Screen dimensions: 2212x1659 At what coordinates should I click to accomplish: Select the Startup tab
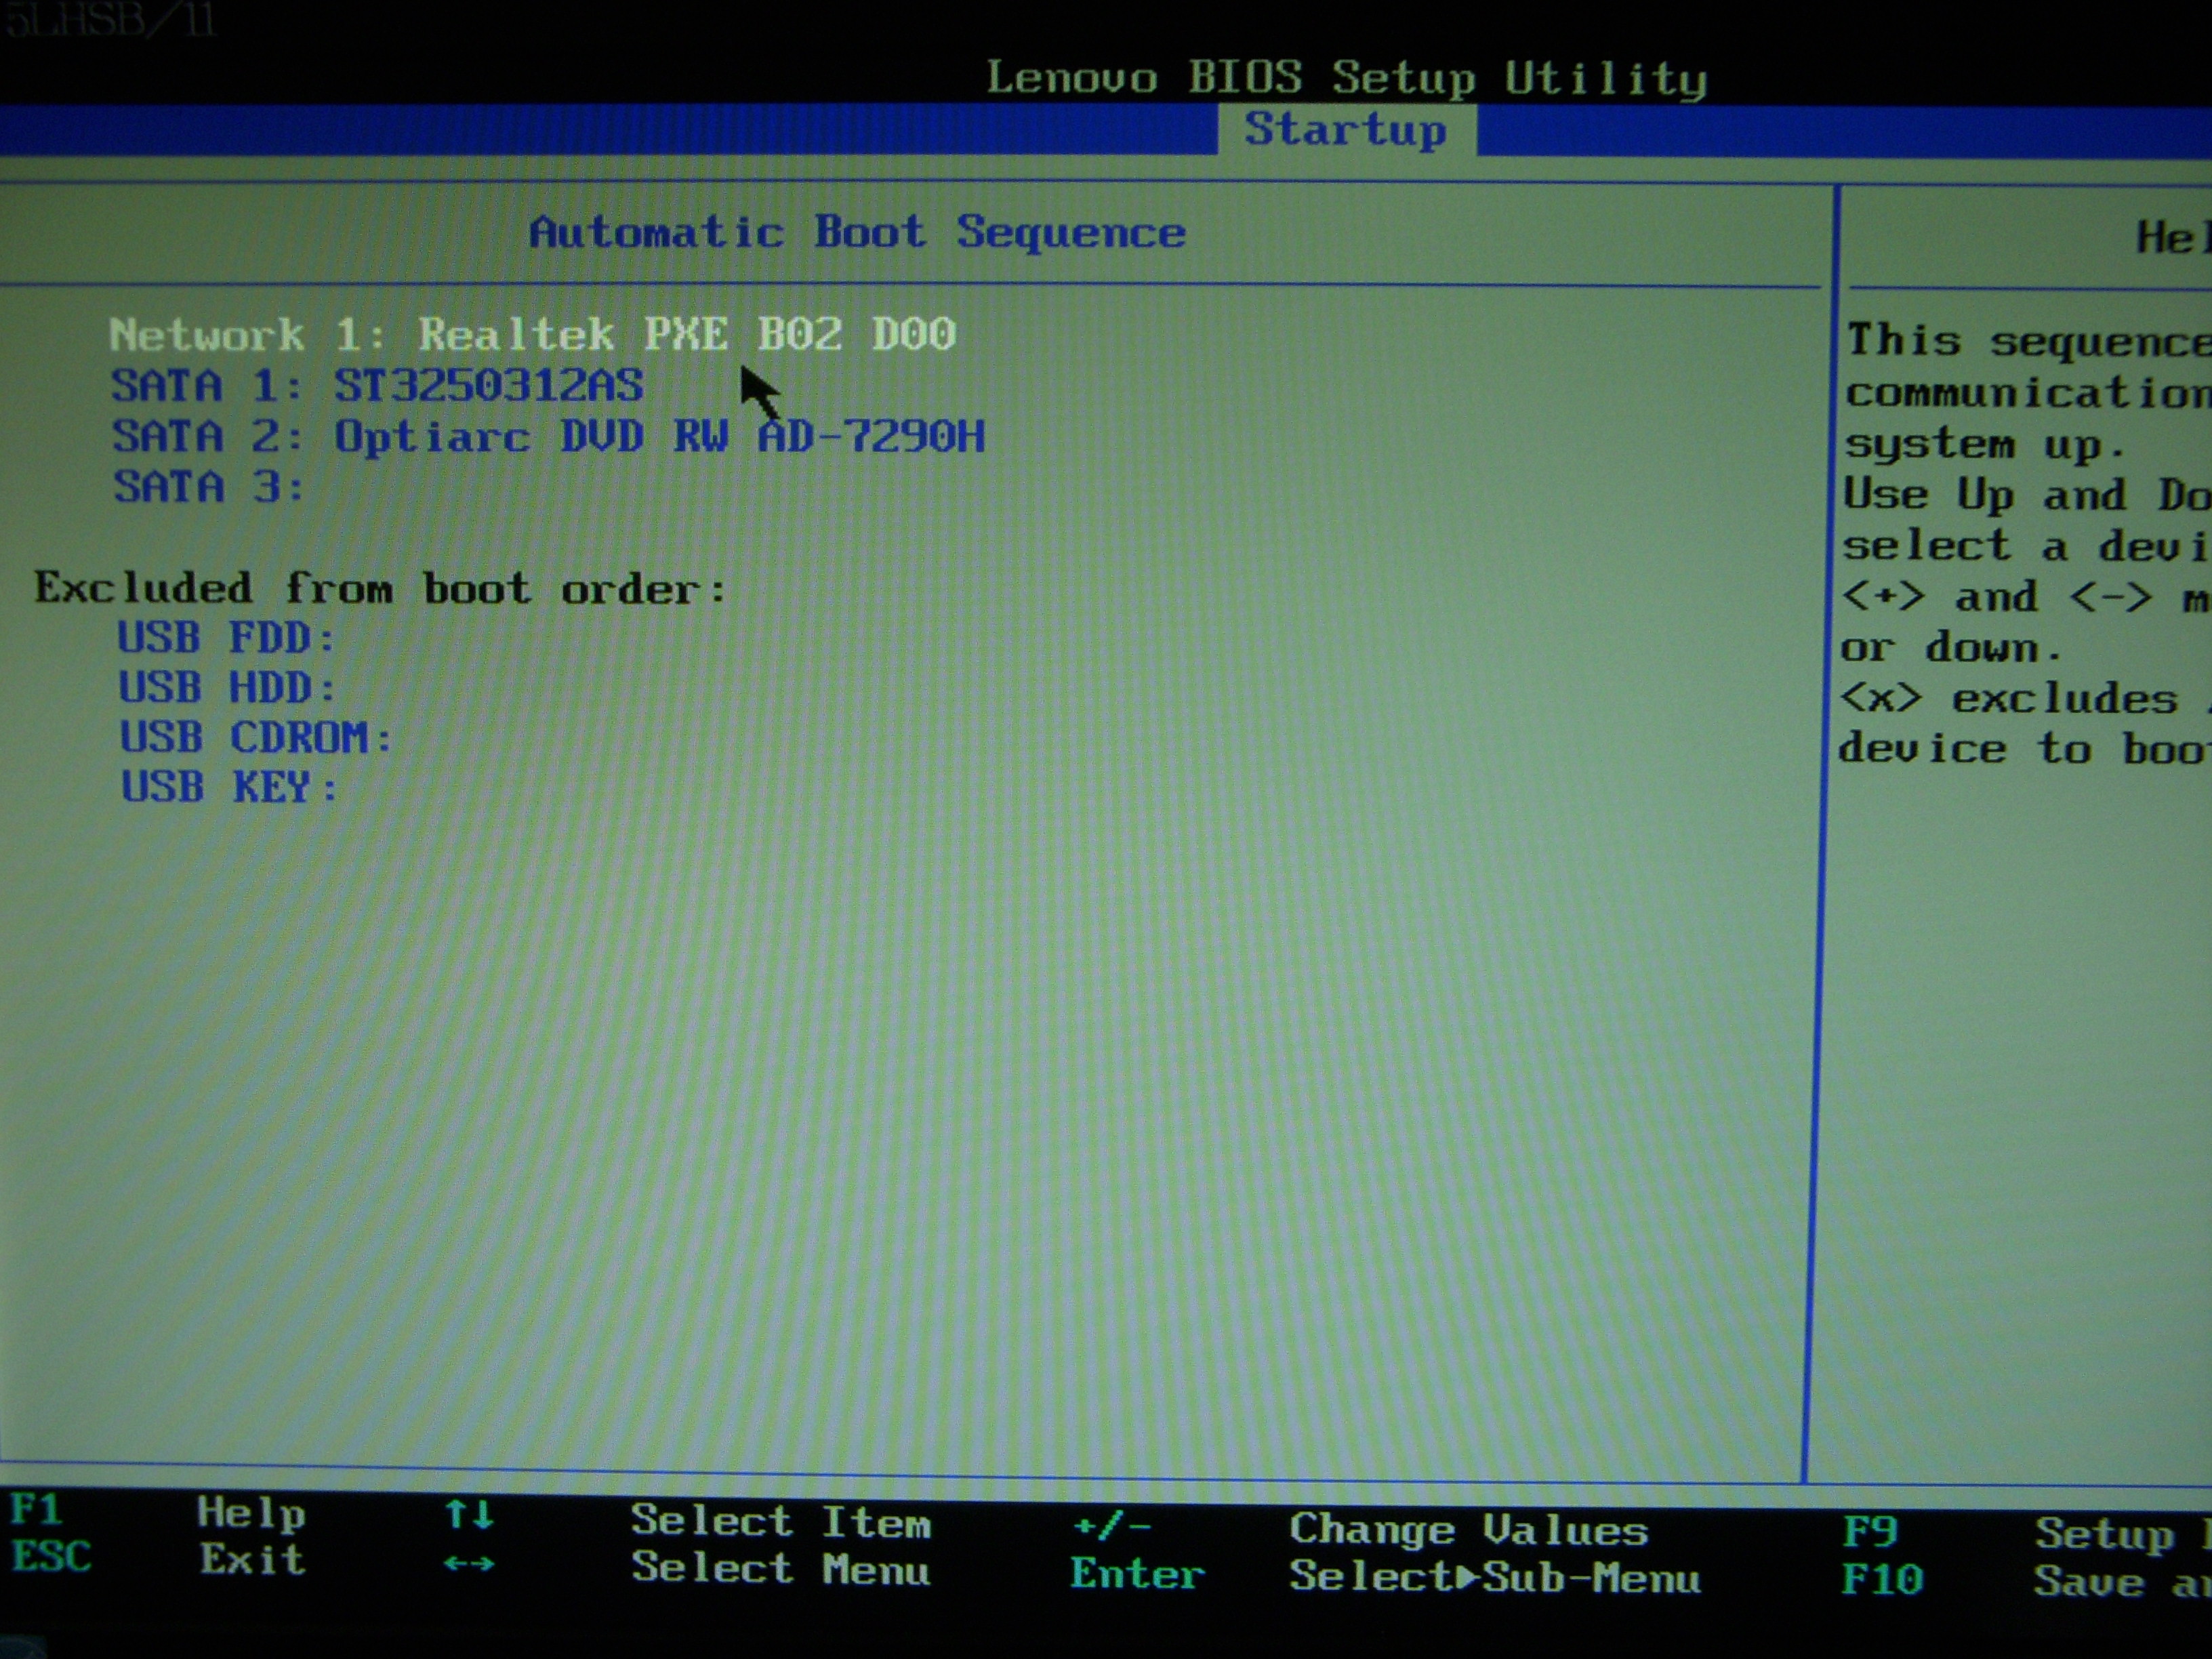(x=1345, y=130)
